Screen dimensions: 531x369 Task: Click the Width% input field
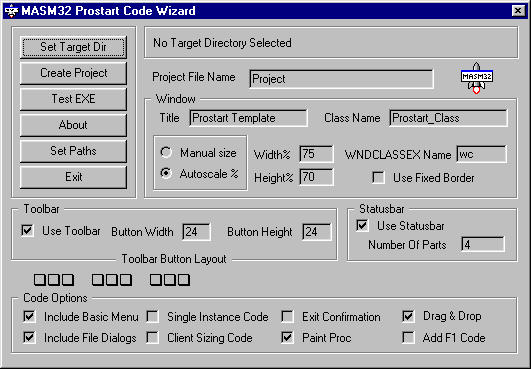click(x=316, y=154)
